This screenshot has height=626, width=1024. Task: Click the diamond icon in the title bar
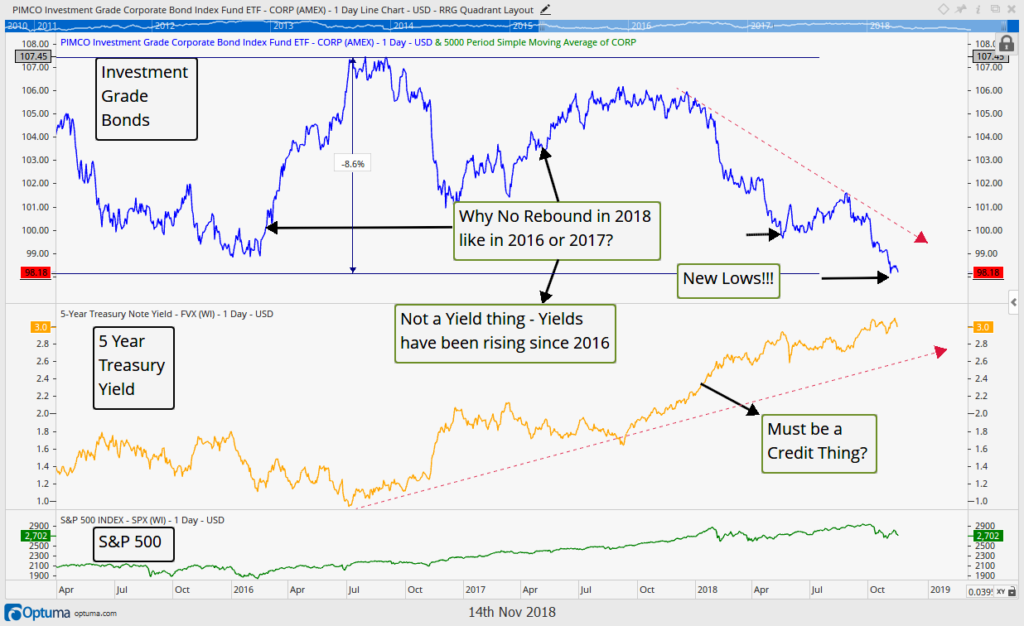tap(943, 9)
